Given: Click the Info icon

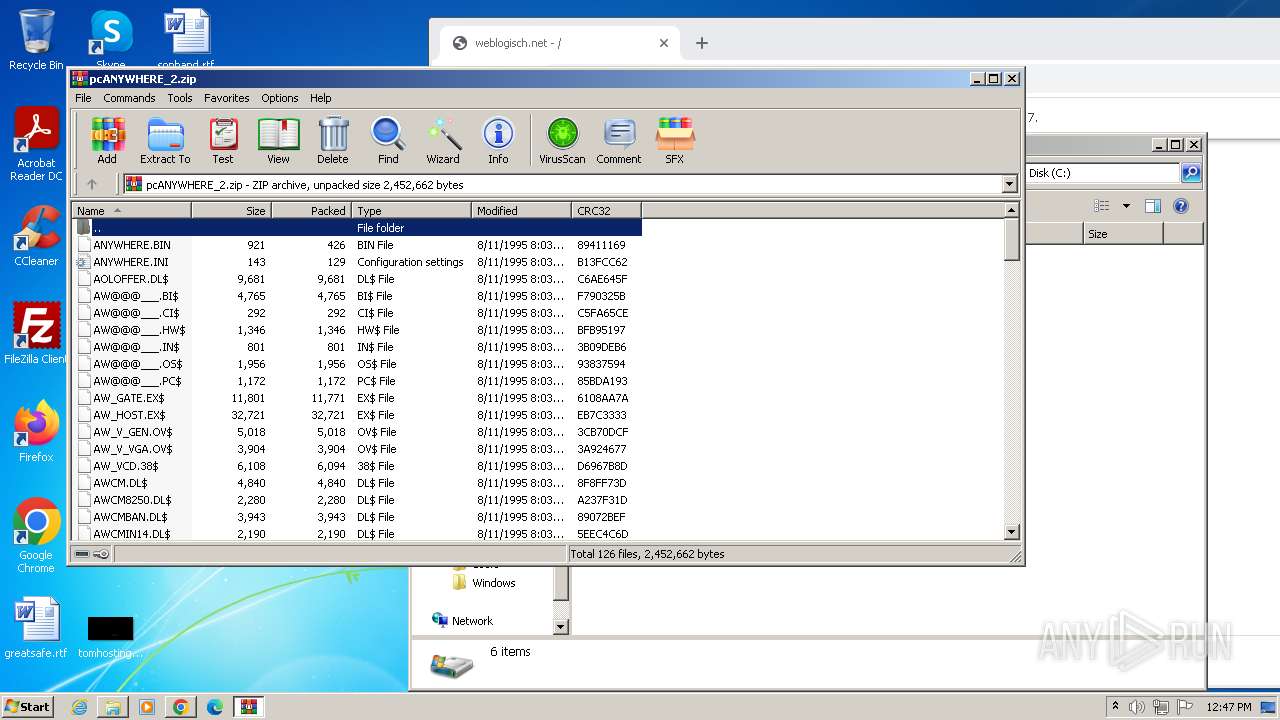Looking at the screenshot, I should click(x=498, y=140).
